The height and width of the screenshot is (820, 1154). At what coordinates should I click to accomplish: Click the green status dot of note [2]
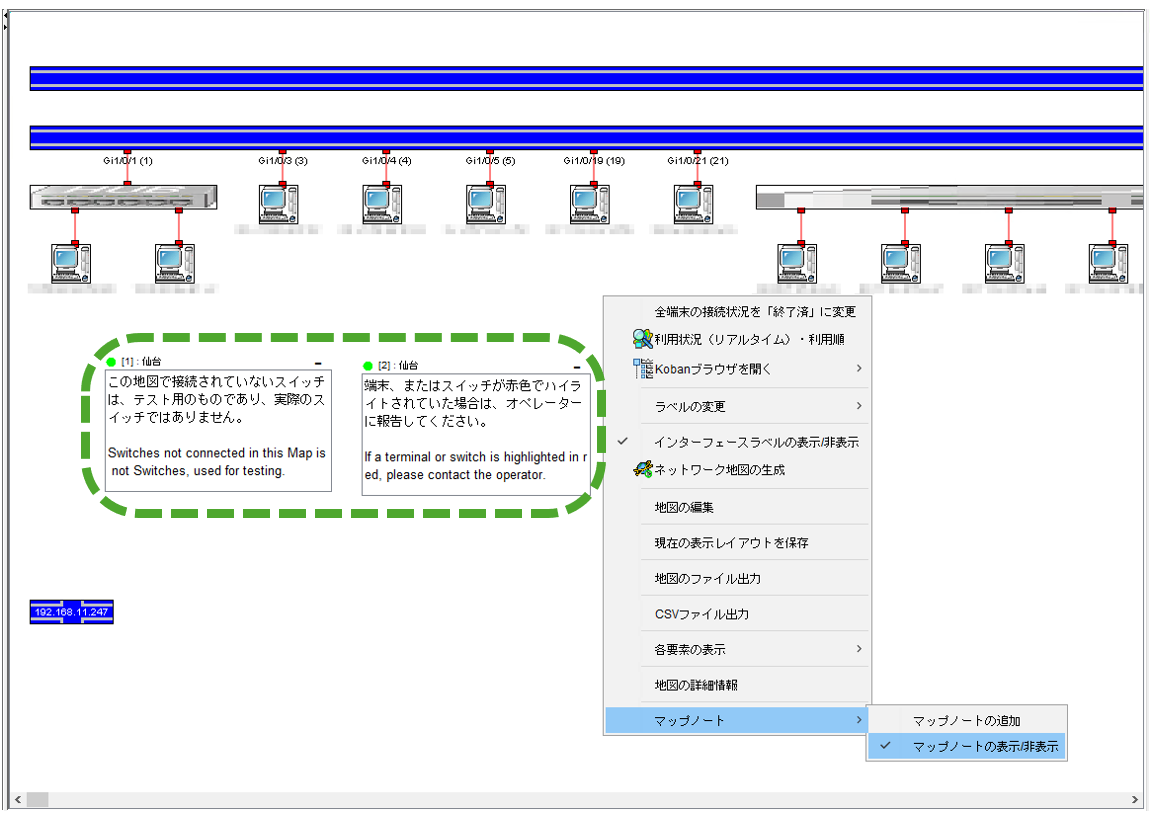(368, 366)
